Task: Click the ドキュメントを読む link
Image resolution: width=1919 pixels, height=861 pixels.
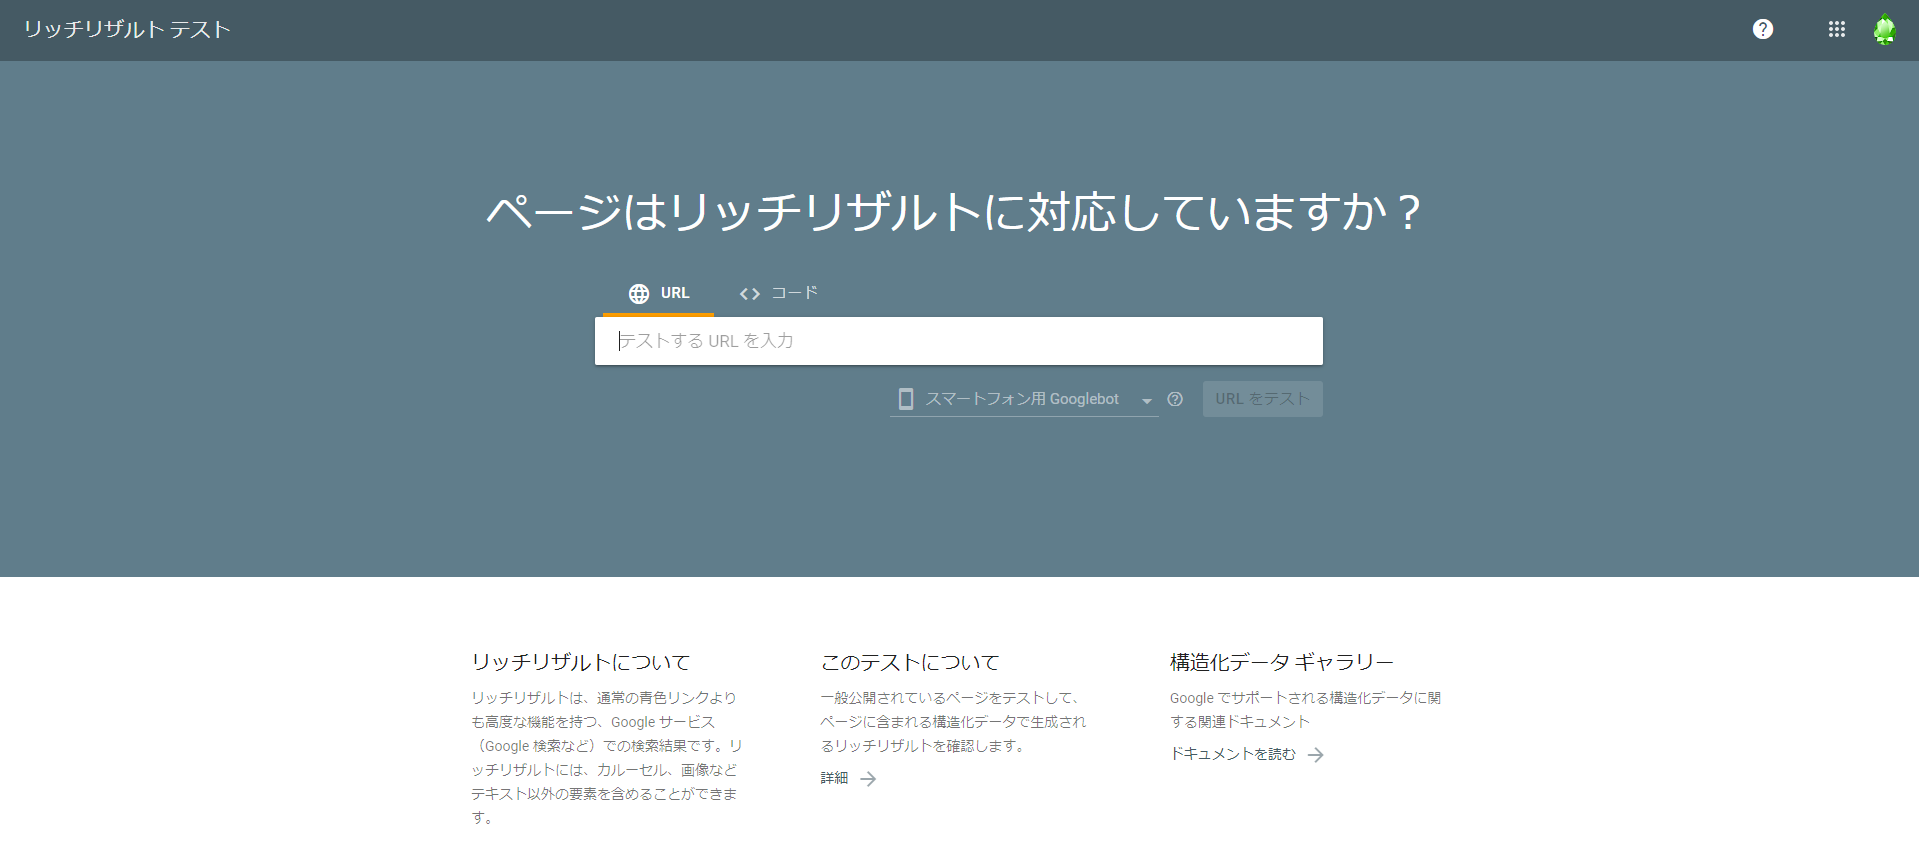Action: pos(1247,754)
